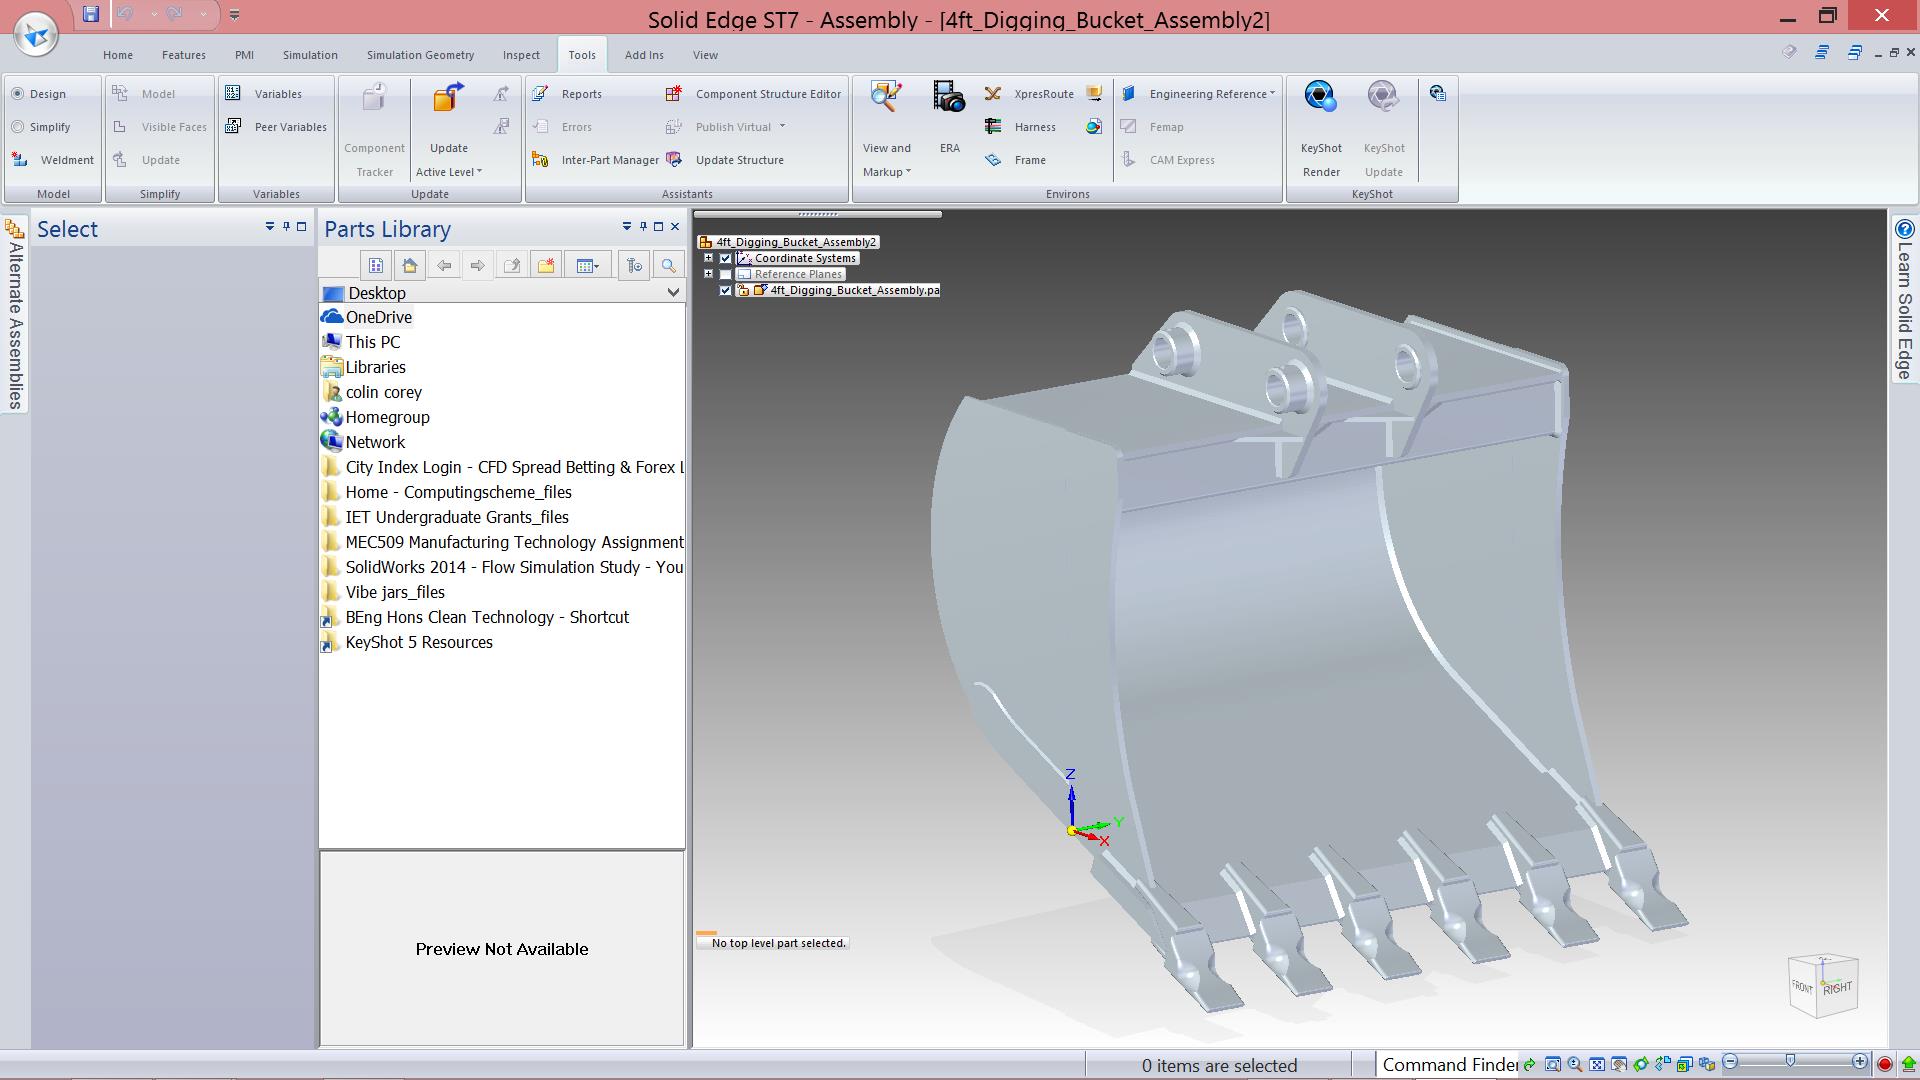Launch KeyShot Render
Image resolution: width=1920 pixels, height=1080 pixels.
(1321, 130)
